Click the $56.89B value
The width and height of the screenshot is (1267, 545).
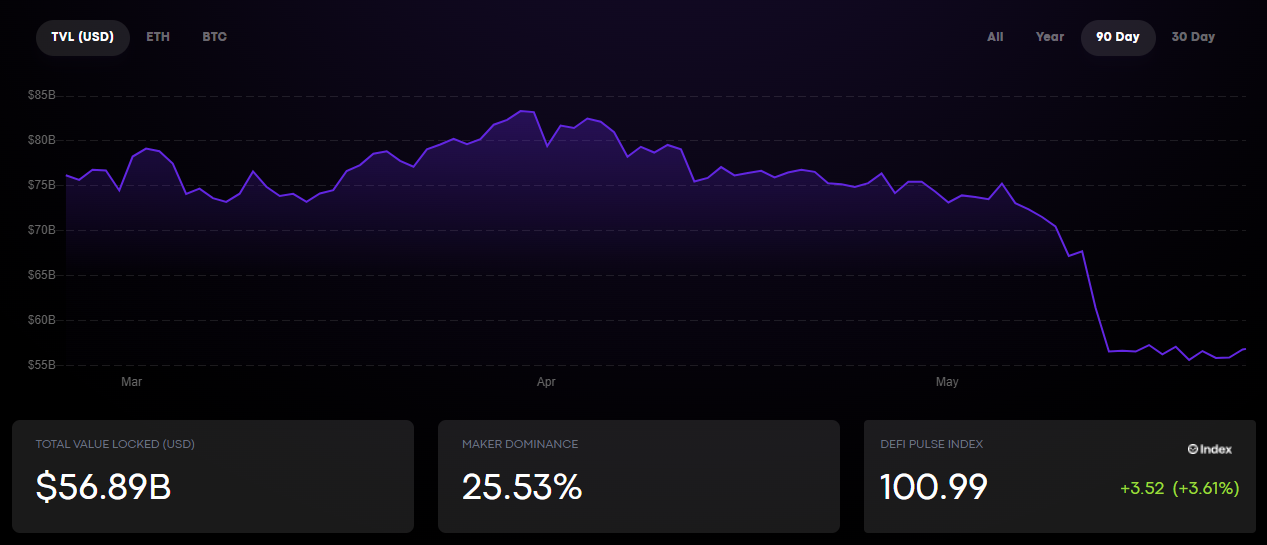[x=103, y=487]
